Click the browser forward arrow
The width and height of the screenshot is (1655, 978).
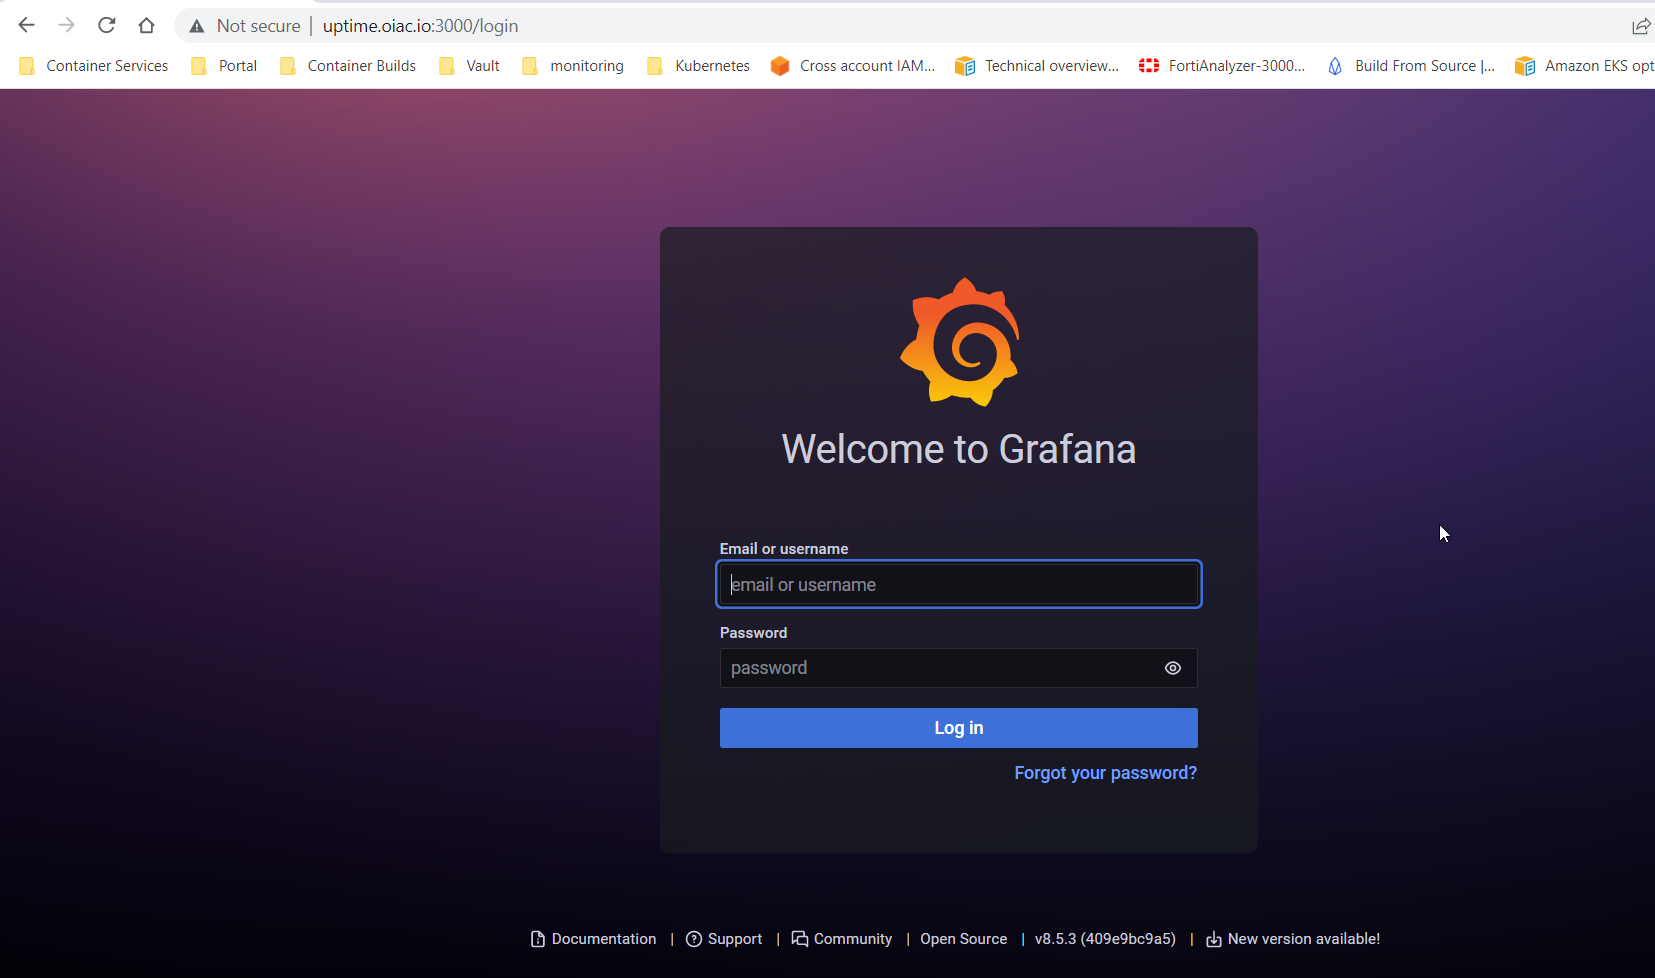click(67, 25)
